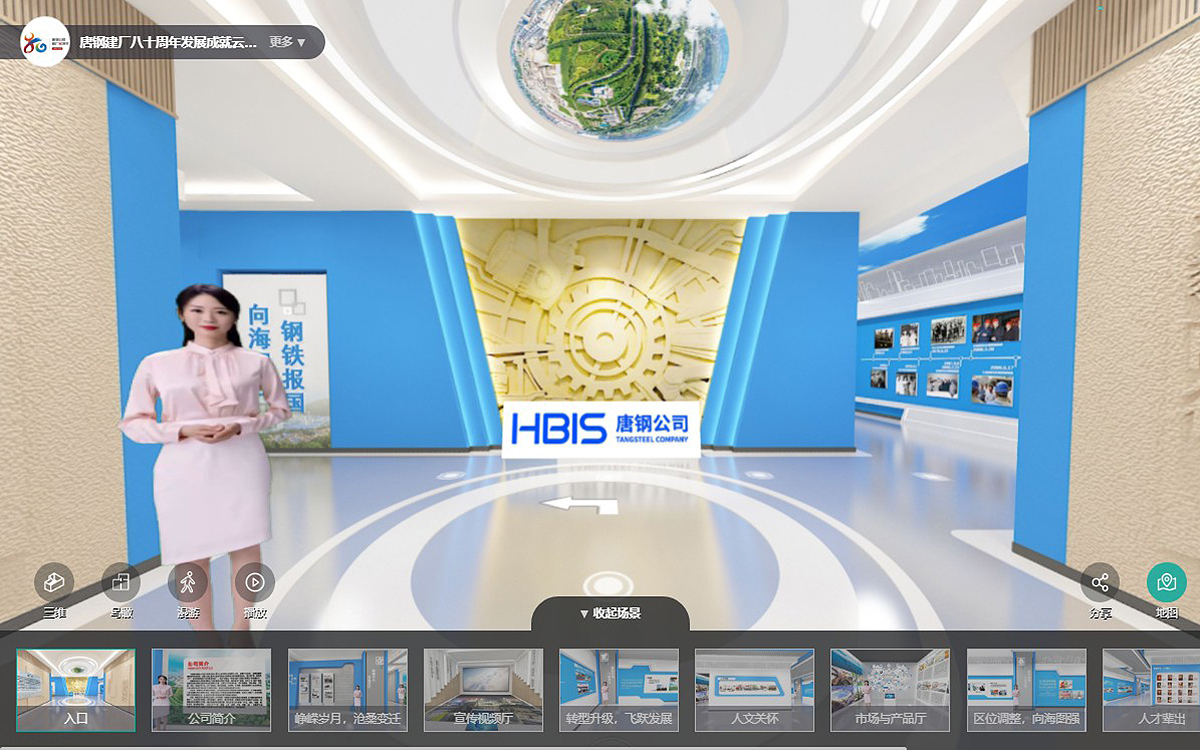
Task: Select the 入口 entrance scene thumbnail
Action: 76,689
